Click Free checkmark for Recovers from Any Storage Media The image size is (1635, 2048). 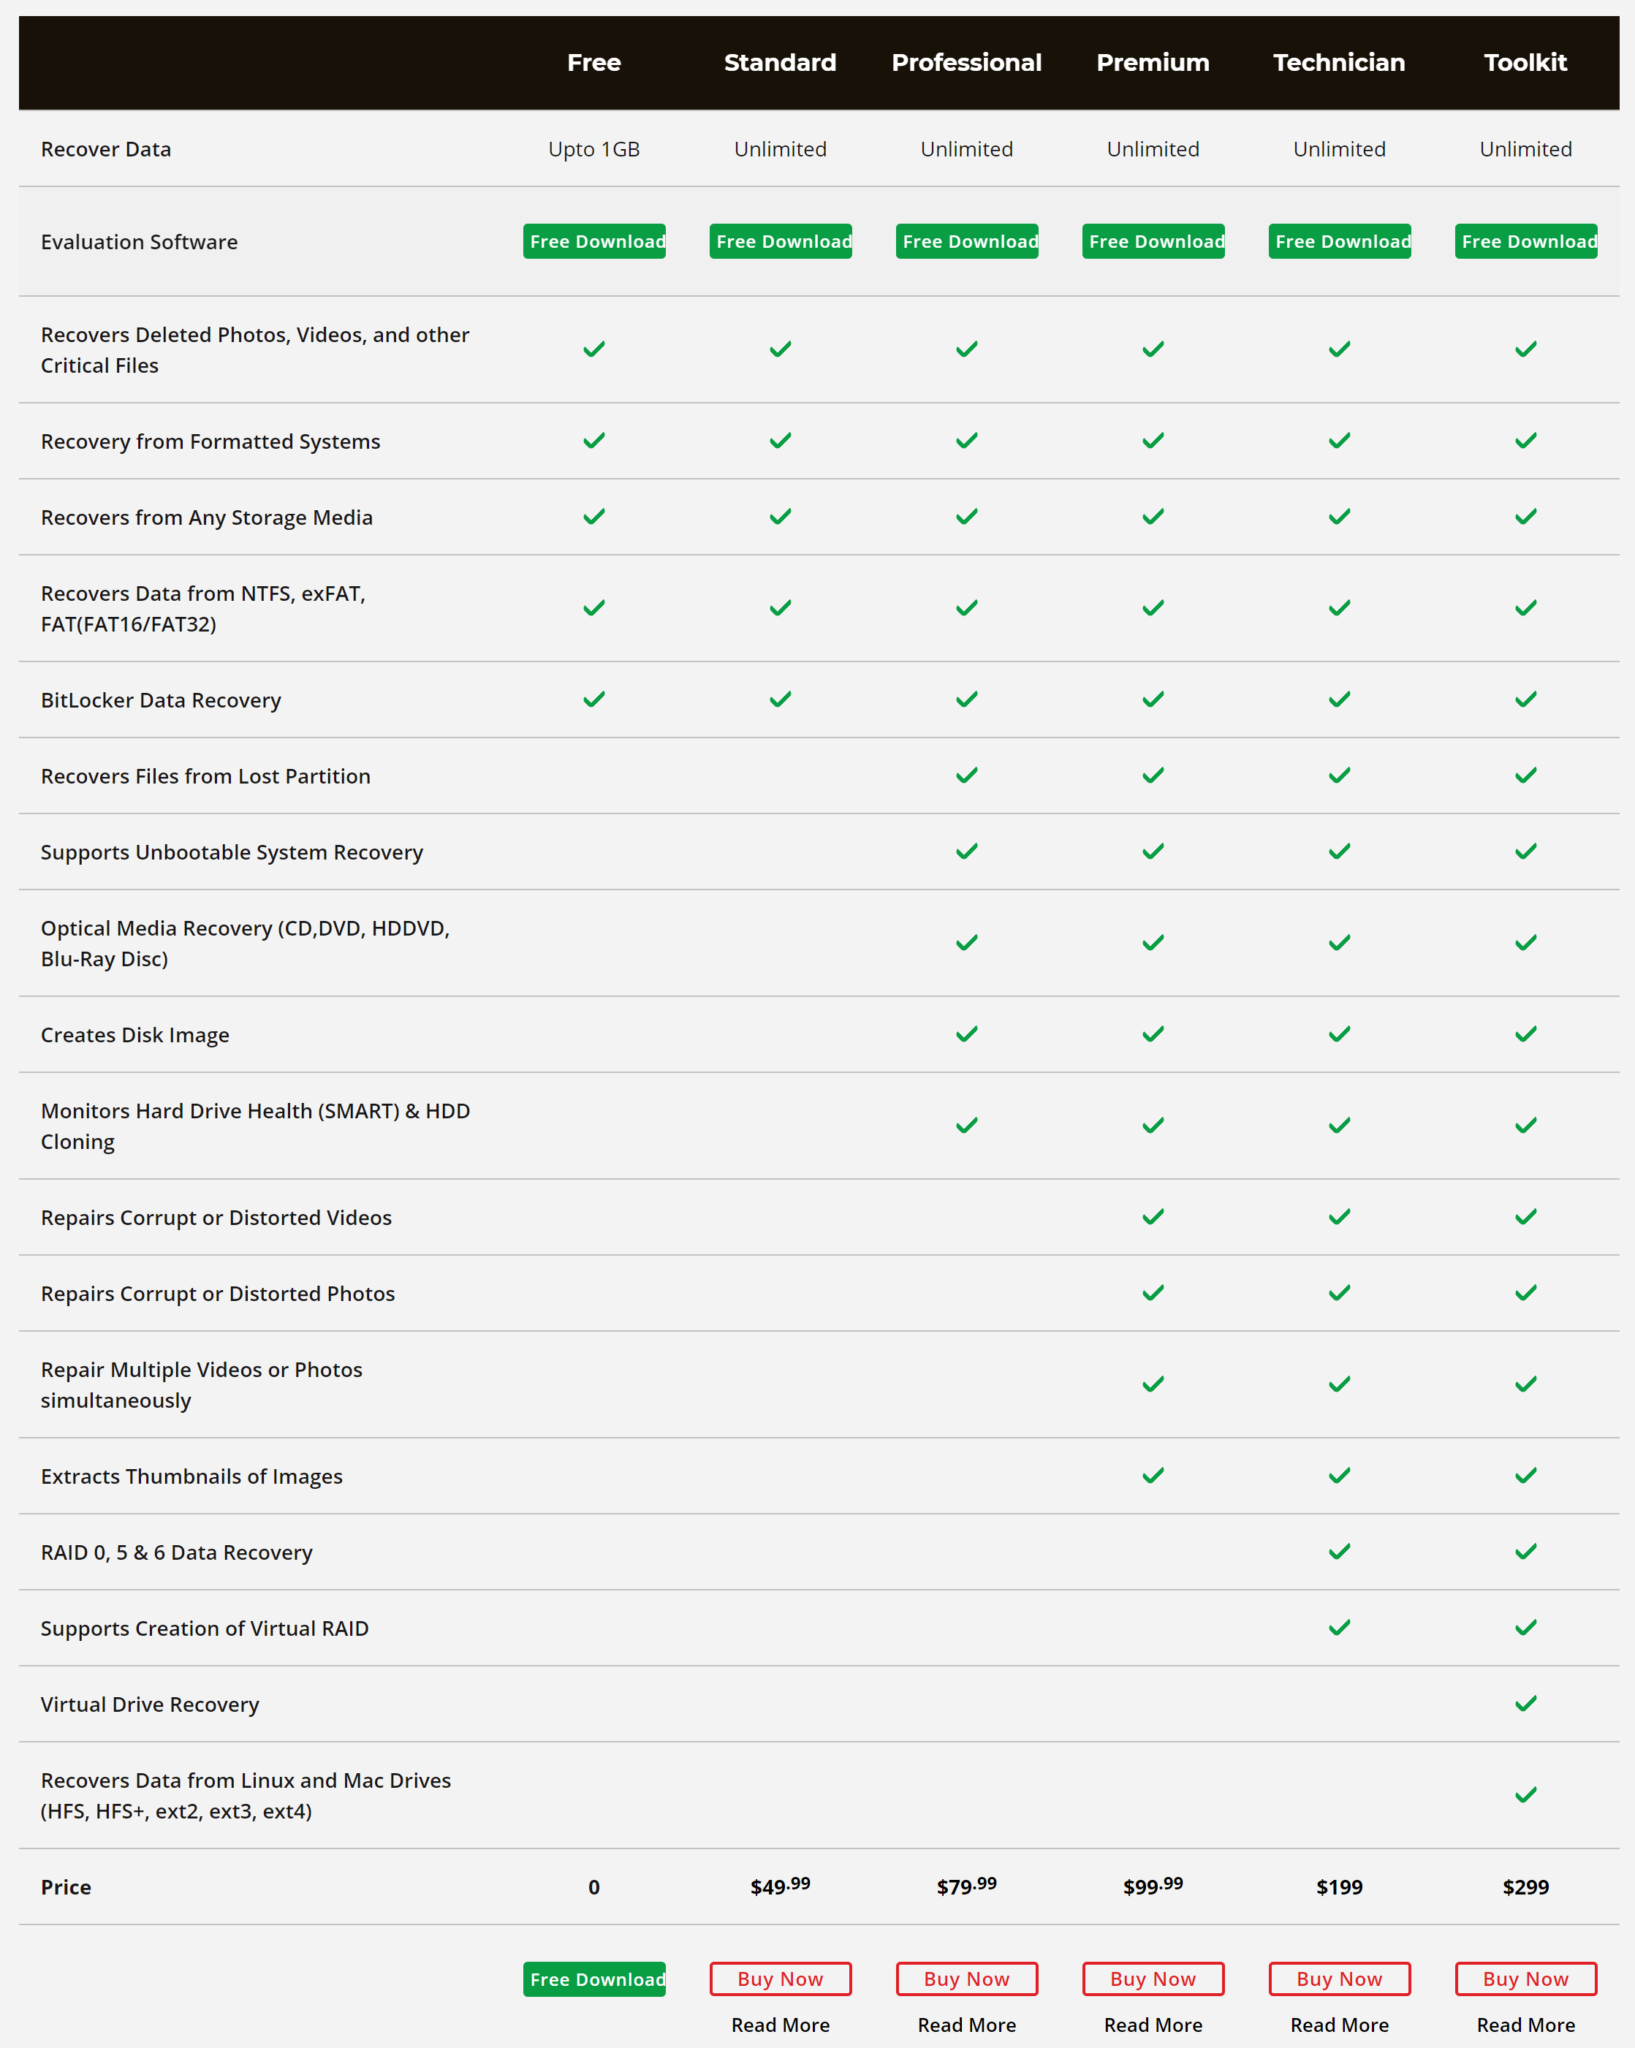[594, 516]
